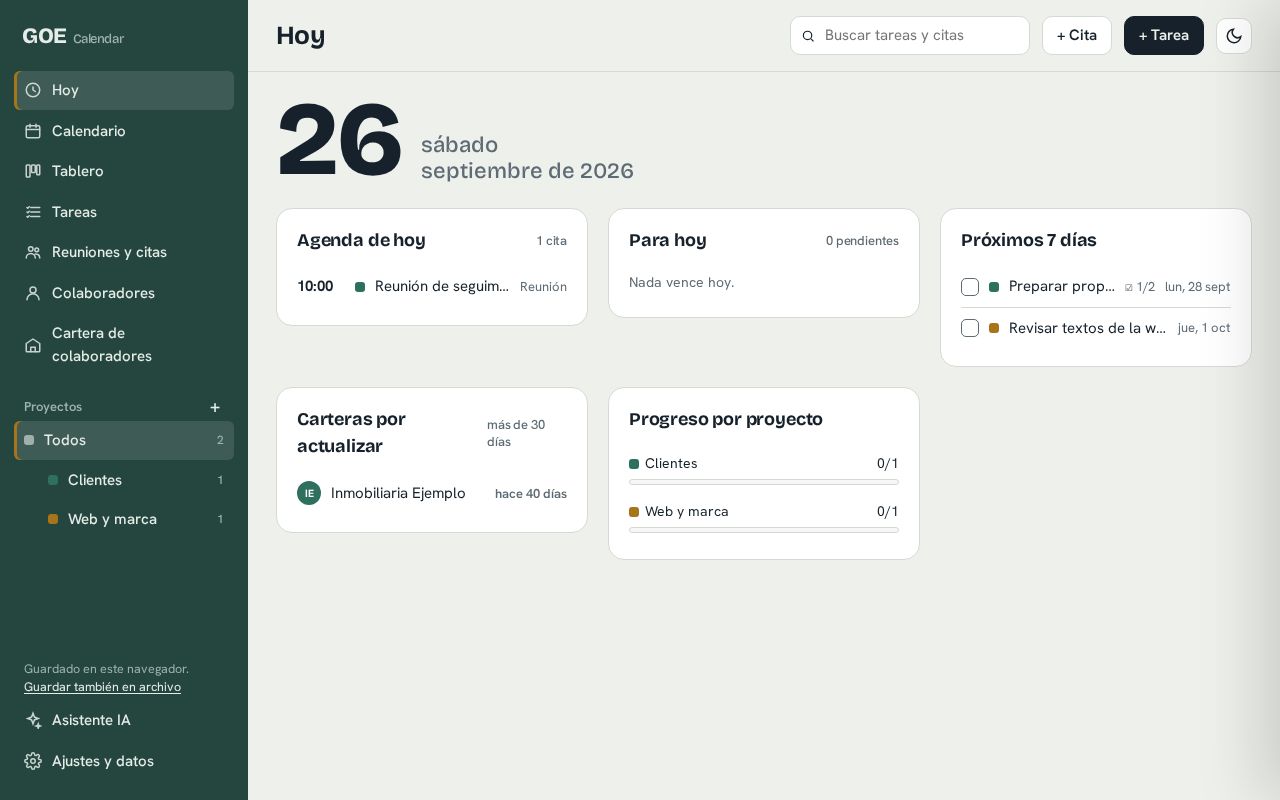Viewport: 1280px width, 800px height.
Task: Click the Tareas list icon
Action: (x=33, y=212)
